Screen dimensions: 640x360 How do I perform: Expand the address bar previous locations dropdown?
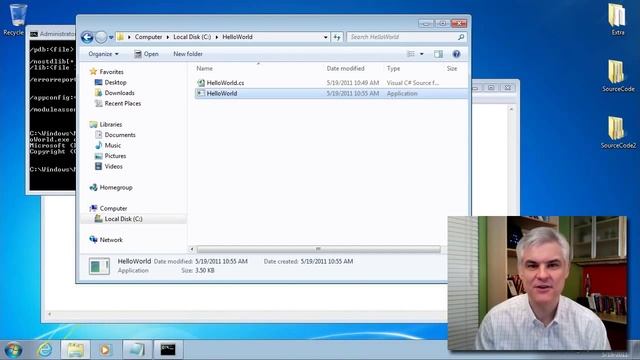coord(325,37)
